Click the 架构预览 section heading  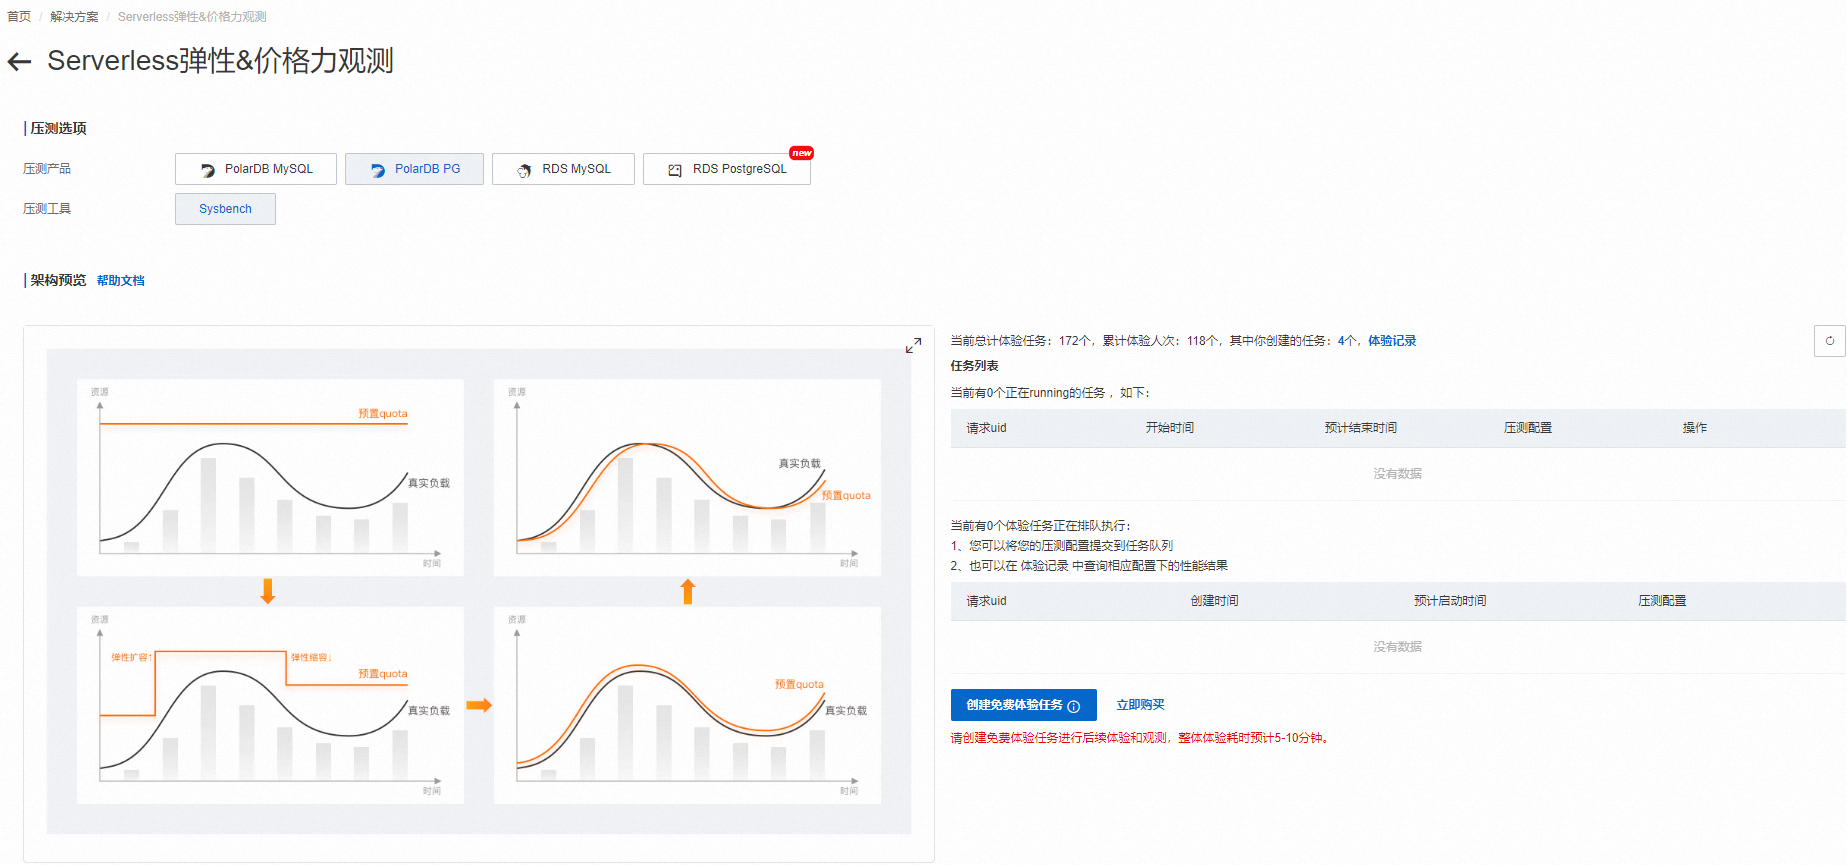pos(58,280)
